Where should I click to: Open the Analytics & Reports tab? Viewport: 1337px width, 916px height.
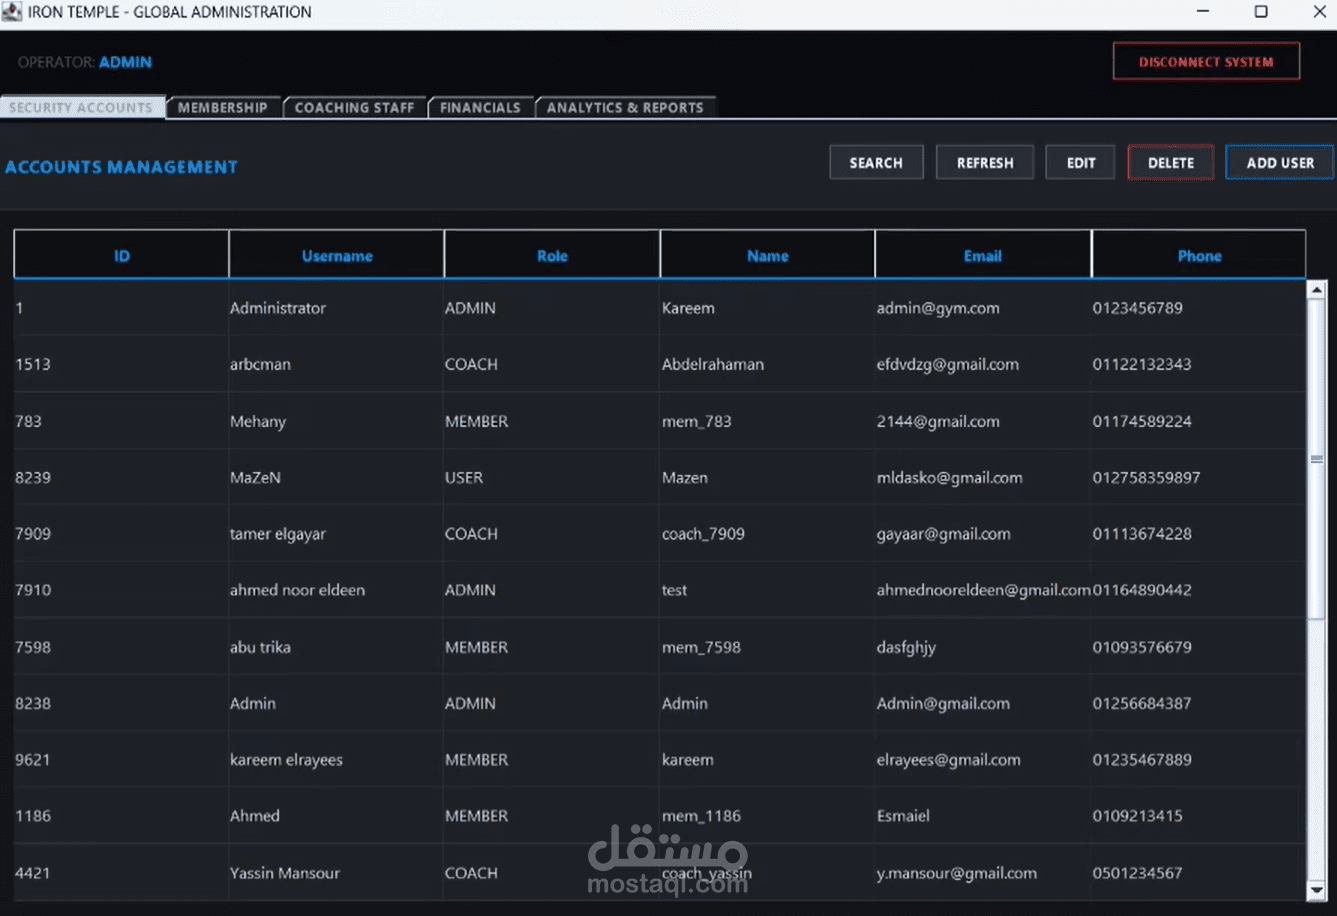[x=625, y=107]
